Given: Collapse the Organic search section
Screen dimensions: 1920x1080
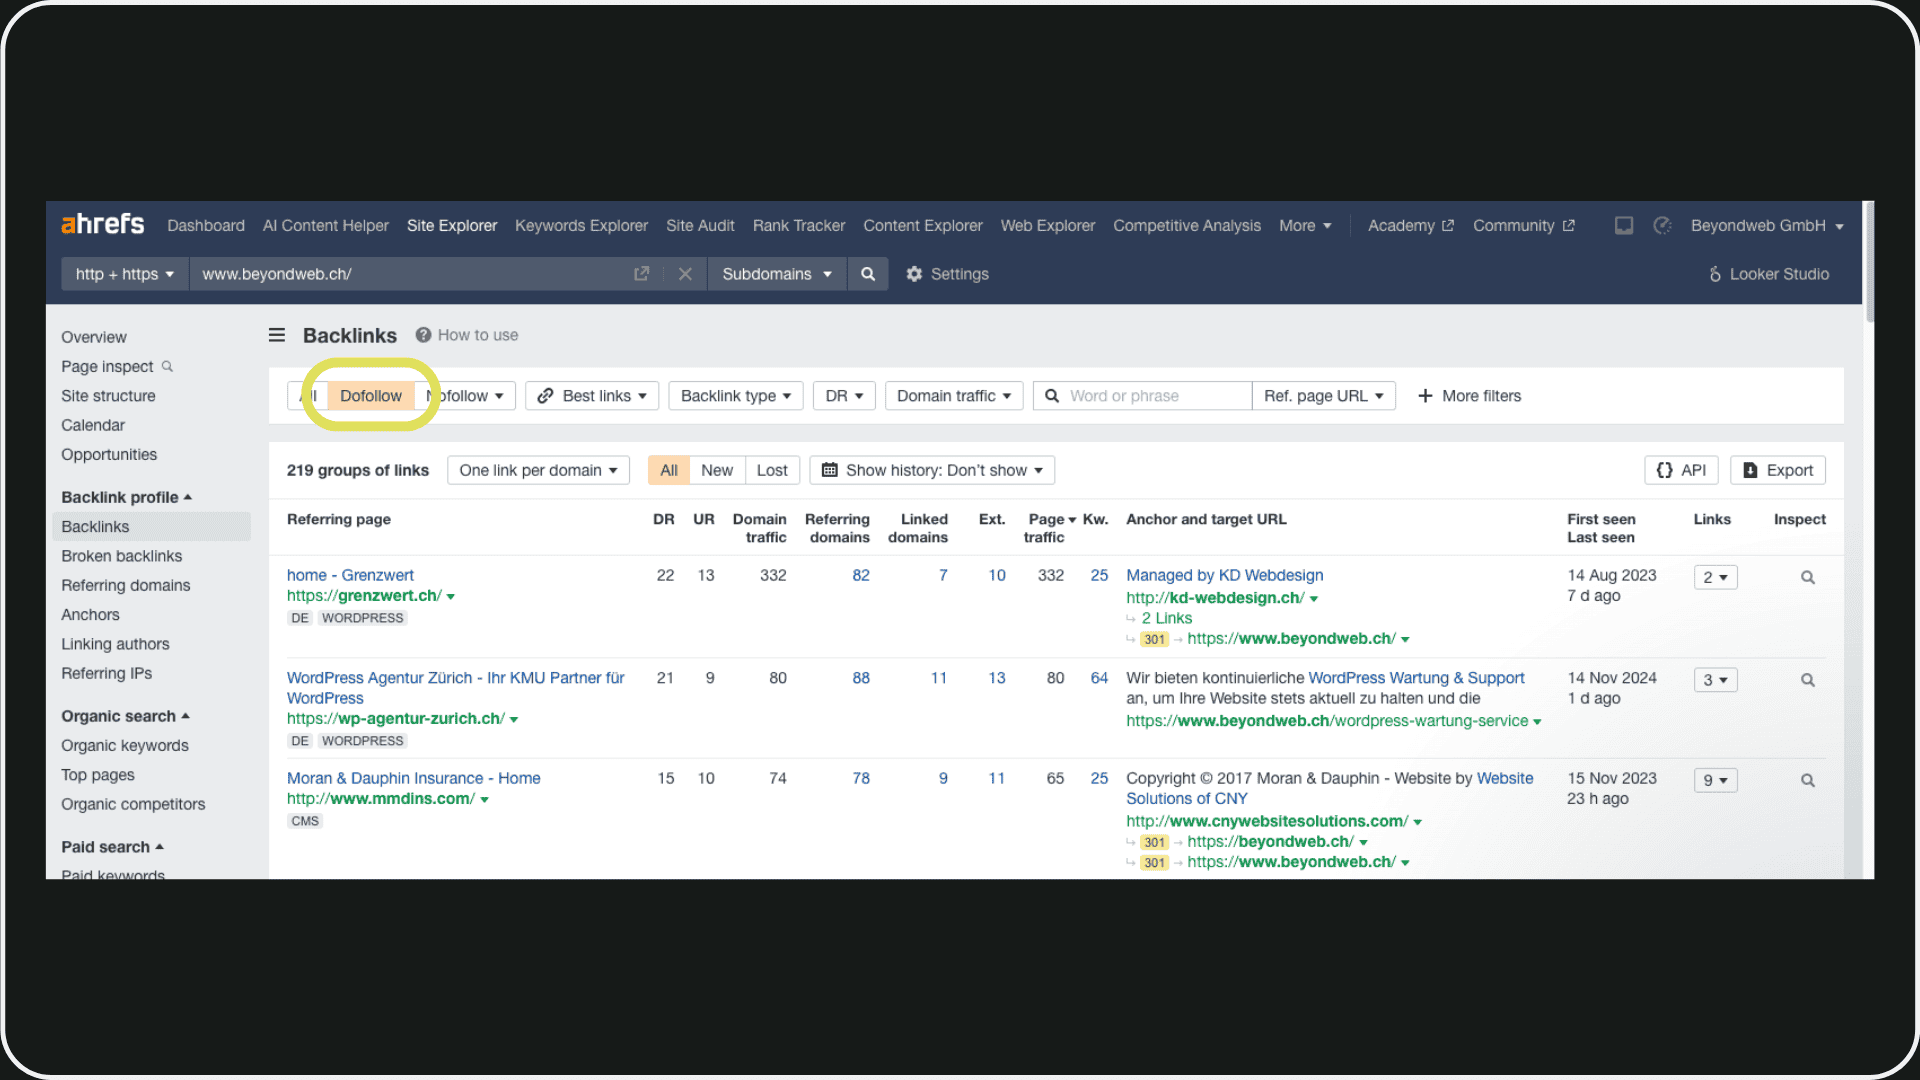Looking at the screenshot, I should (x=125, y=716).
